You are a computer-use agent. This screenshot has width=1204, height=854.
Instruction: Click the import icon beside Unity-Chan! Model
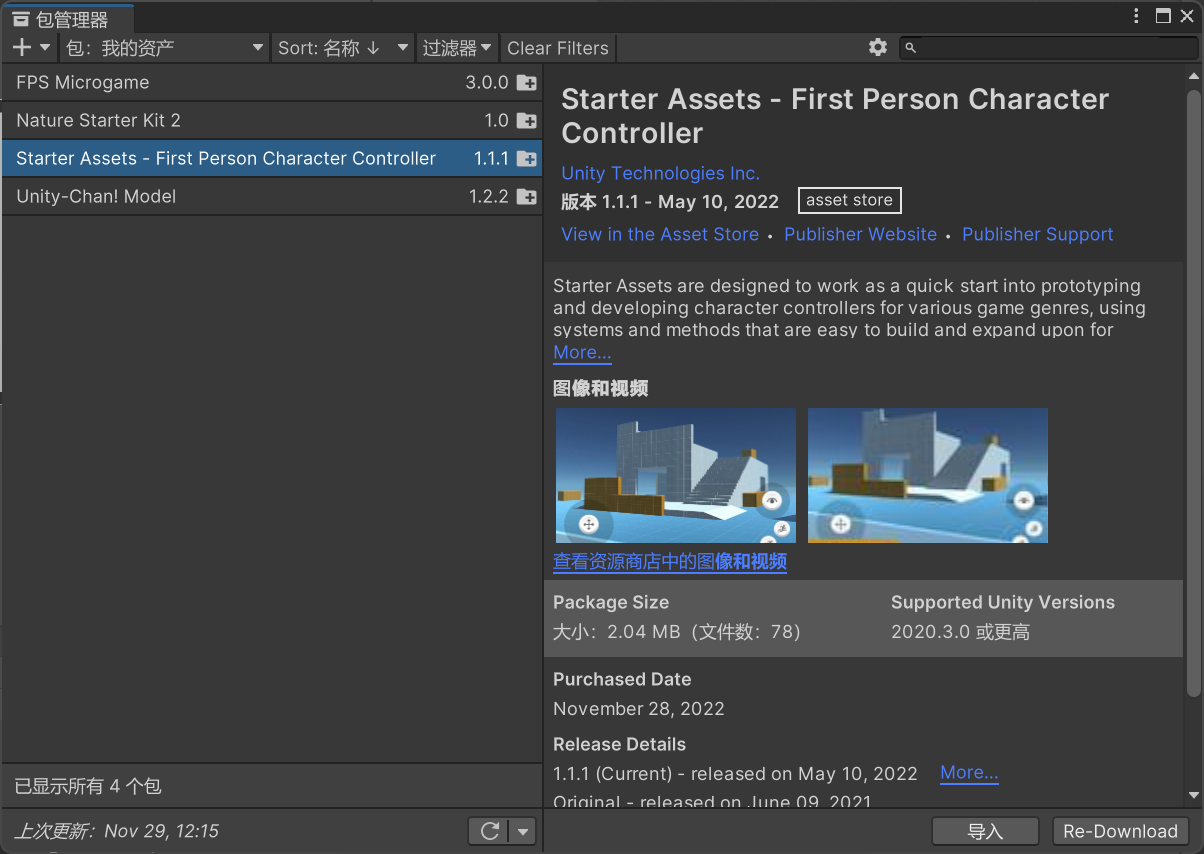pos(526,197)
